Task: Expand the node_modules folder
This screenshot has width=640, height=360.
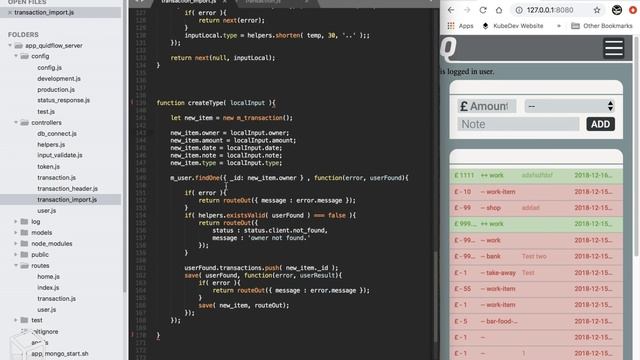Action: click(16, 243)
